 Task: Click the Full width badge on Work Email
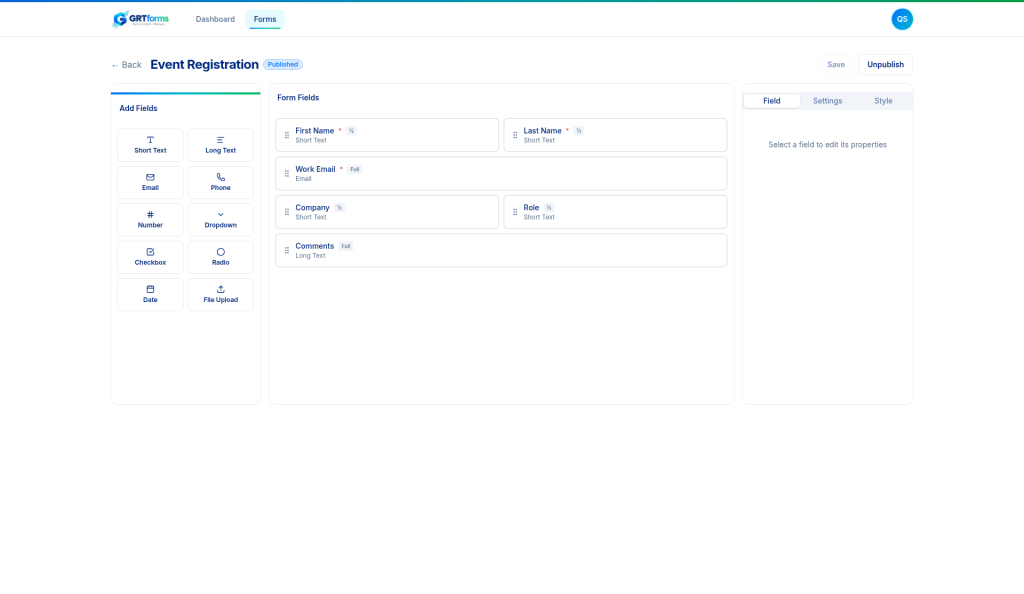[355, 169]
